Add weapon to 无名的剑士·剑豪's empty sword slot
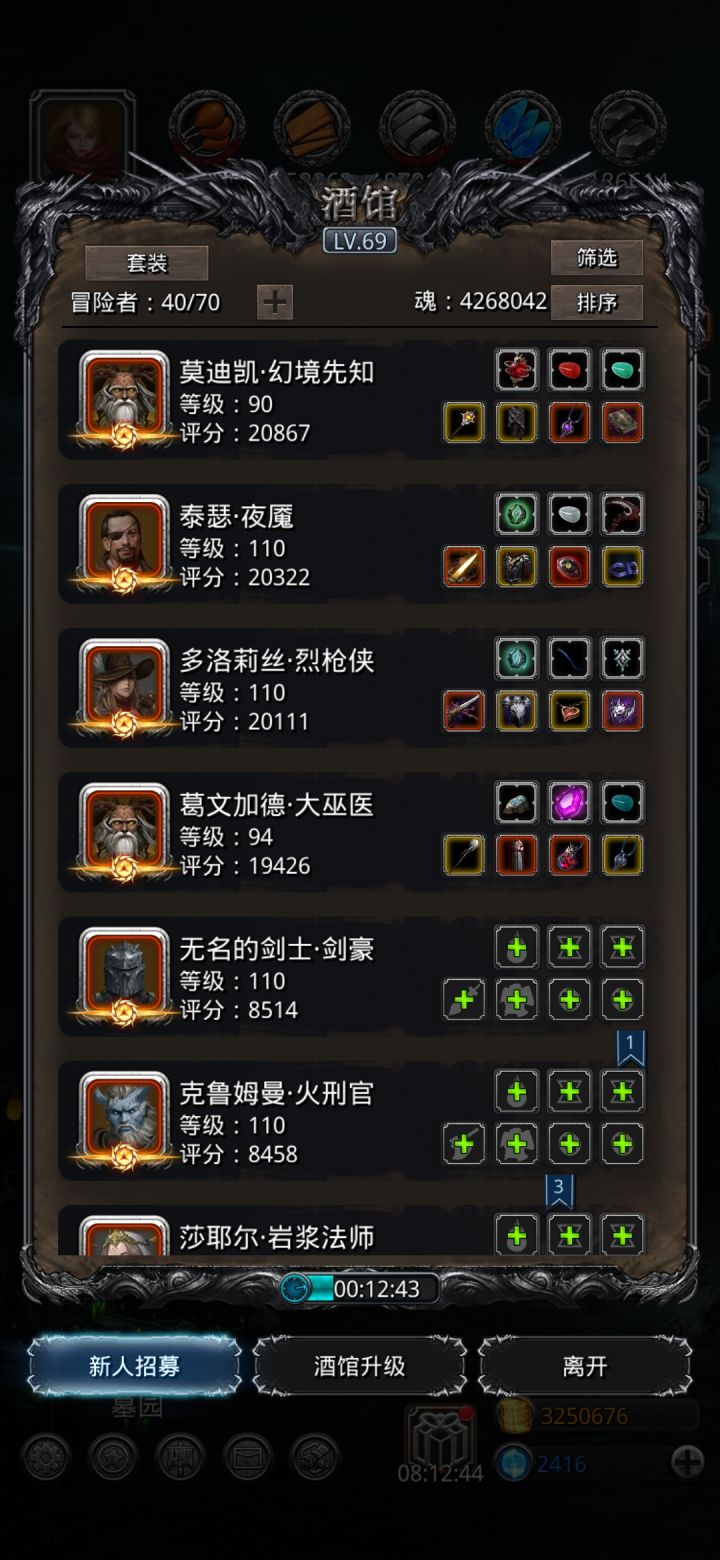Viewport: 720px width, 1560px height. 464,999
